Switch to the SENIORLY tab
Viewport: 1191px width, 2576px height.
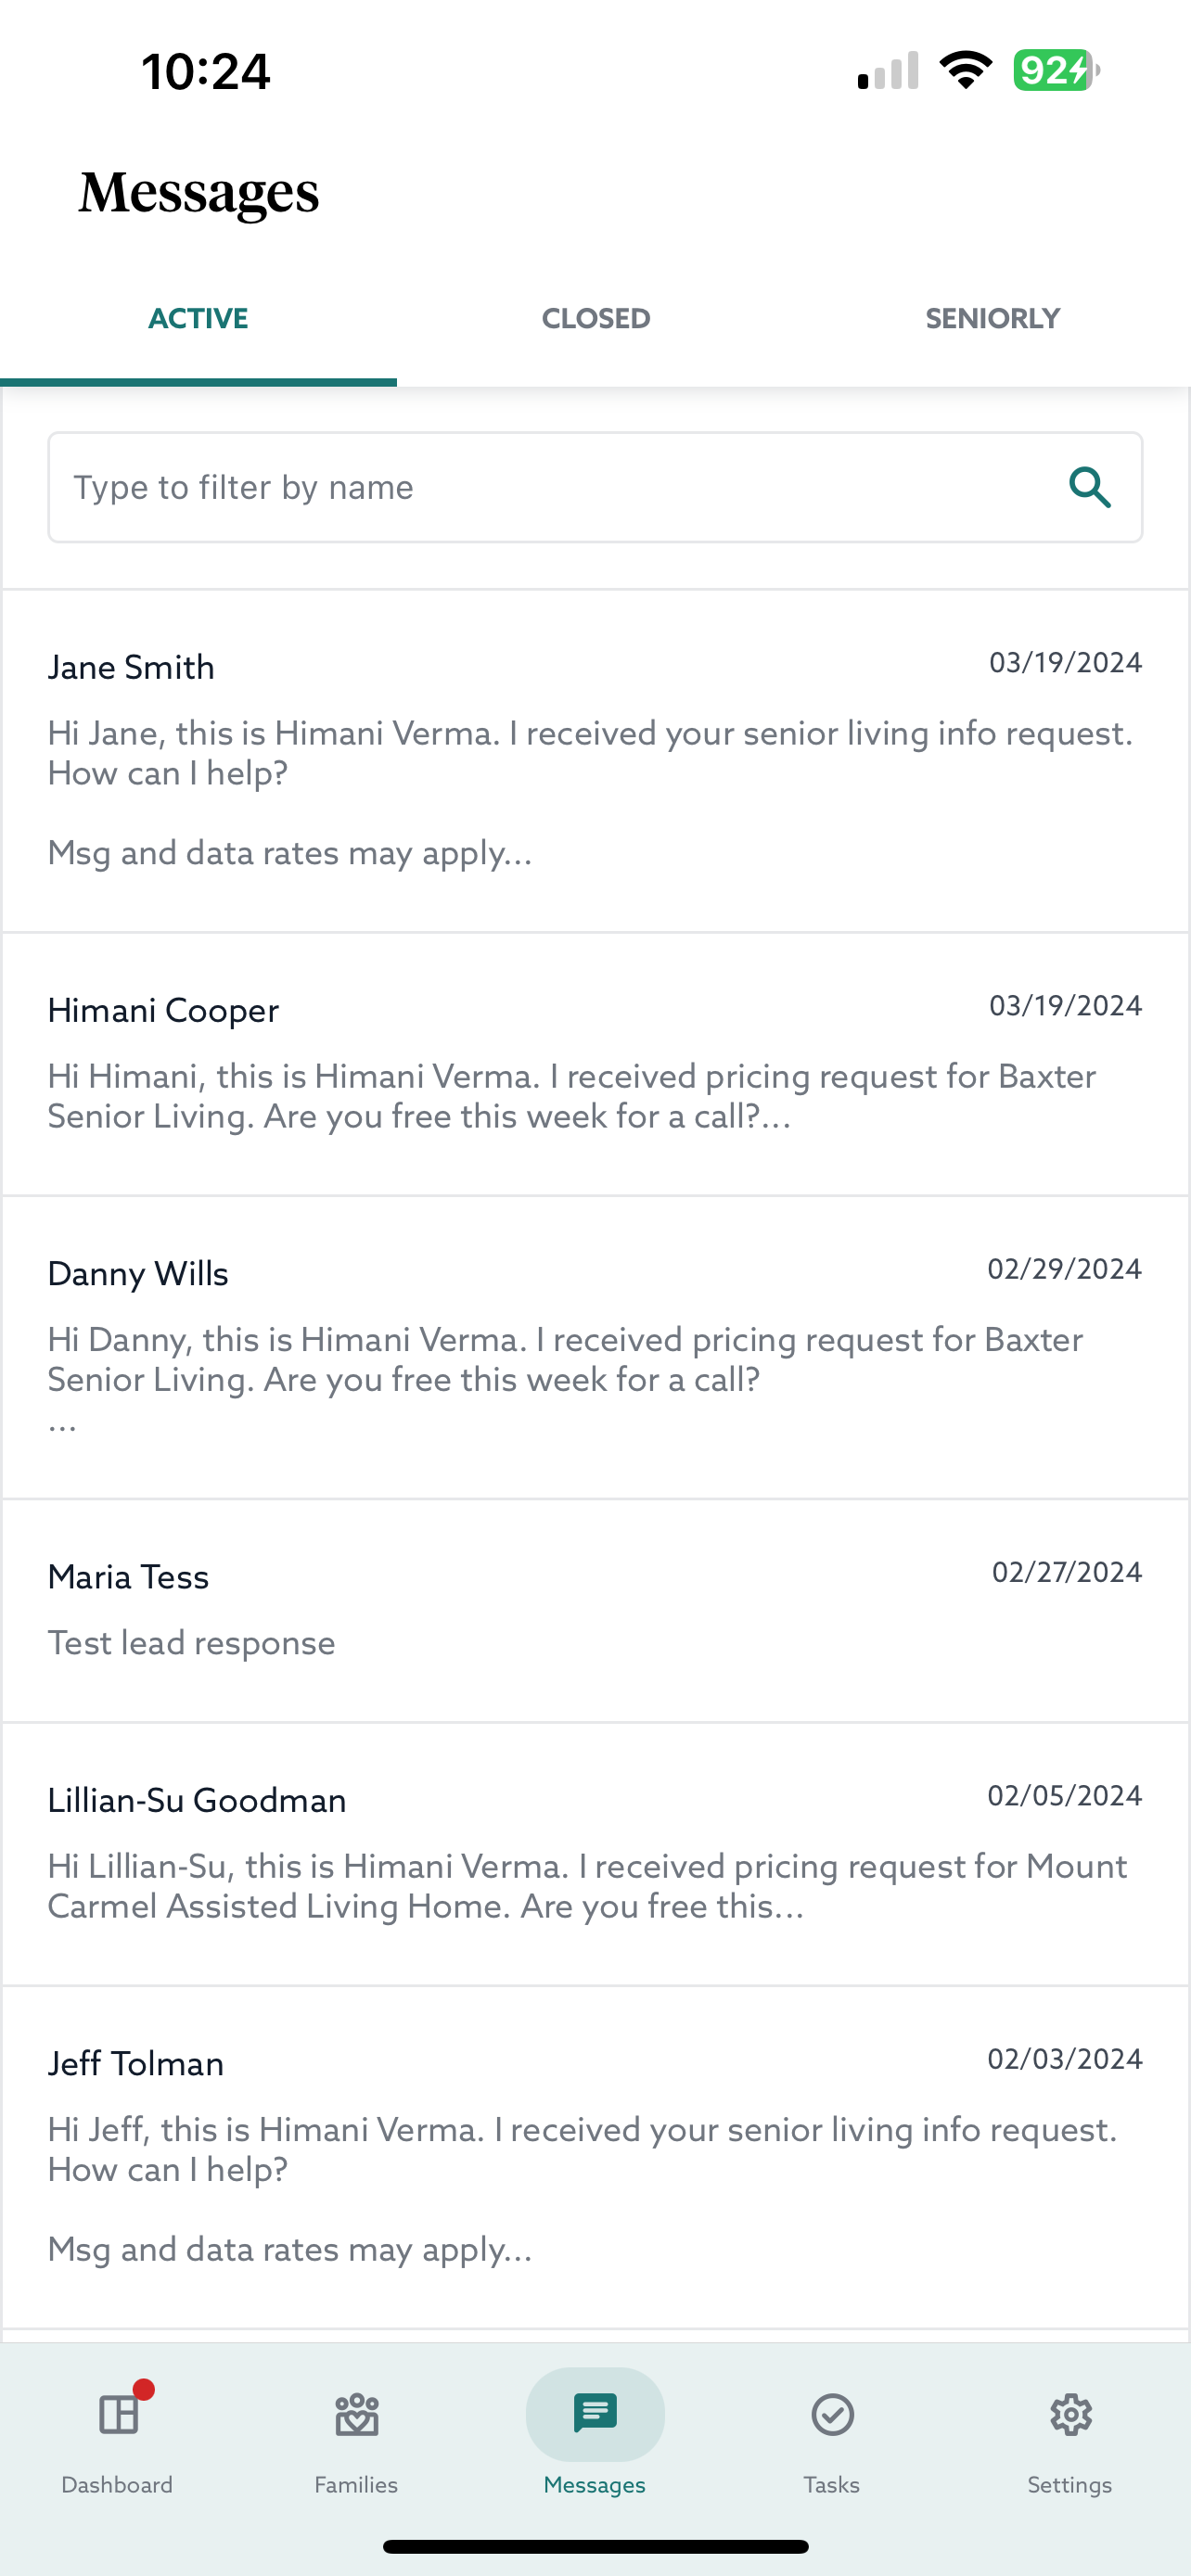tap(992, 319)
